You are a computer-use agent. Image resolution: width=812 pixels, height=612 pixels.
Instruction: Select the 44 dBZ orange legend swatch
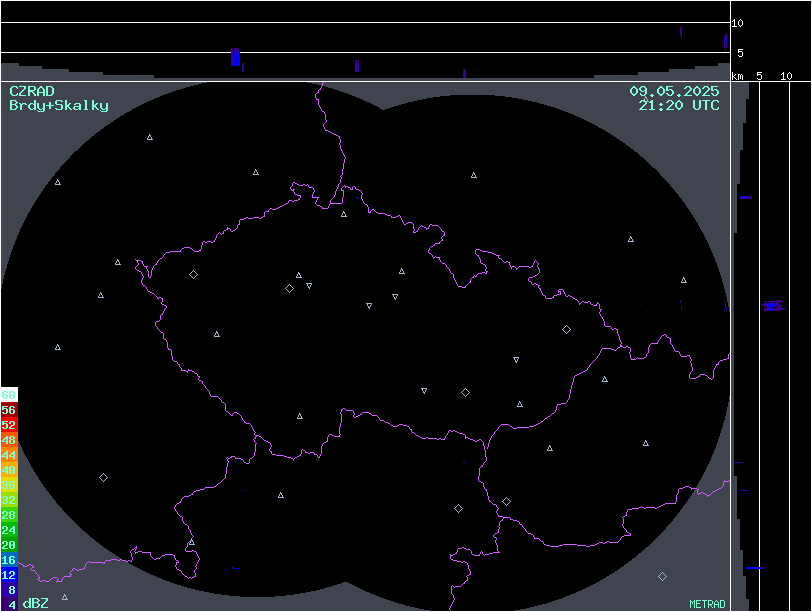coord(9,455)
